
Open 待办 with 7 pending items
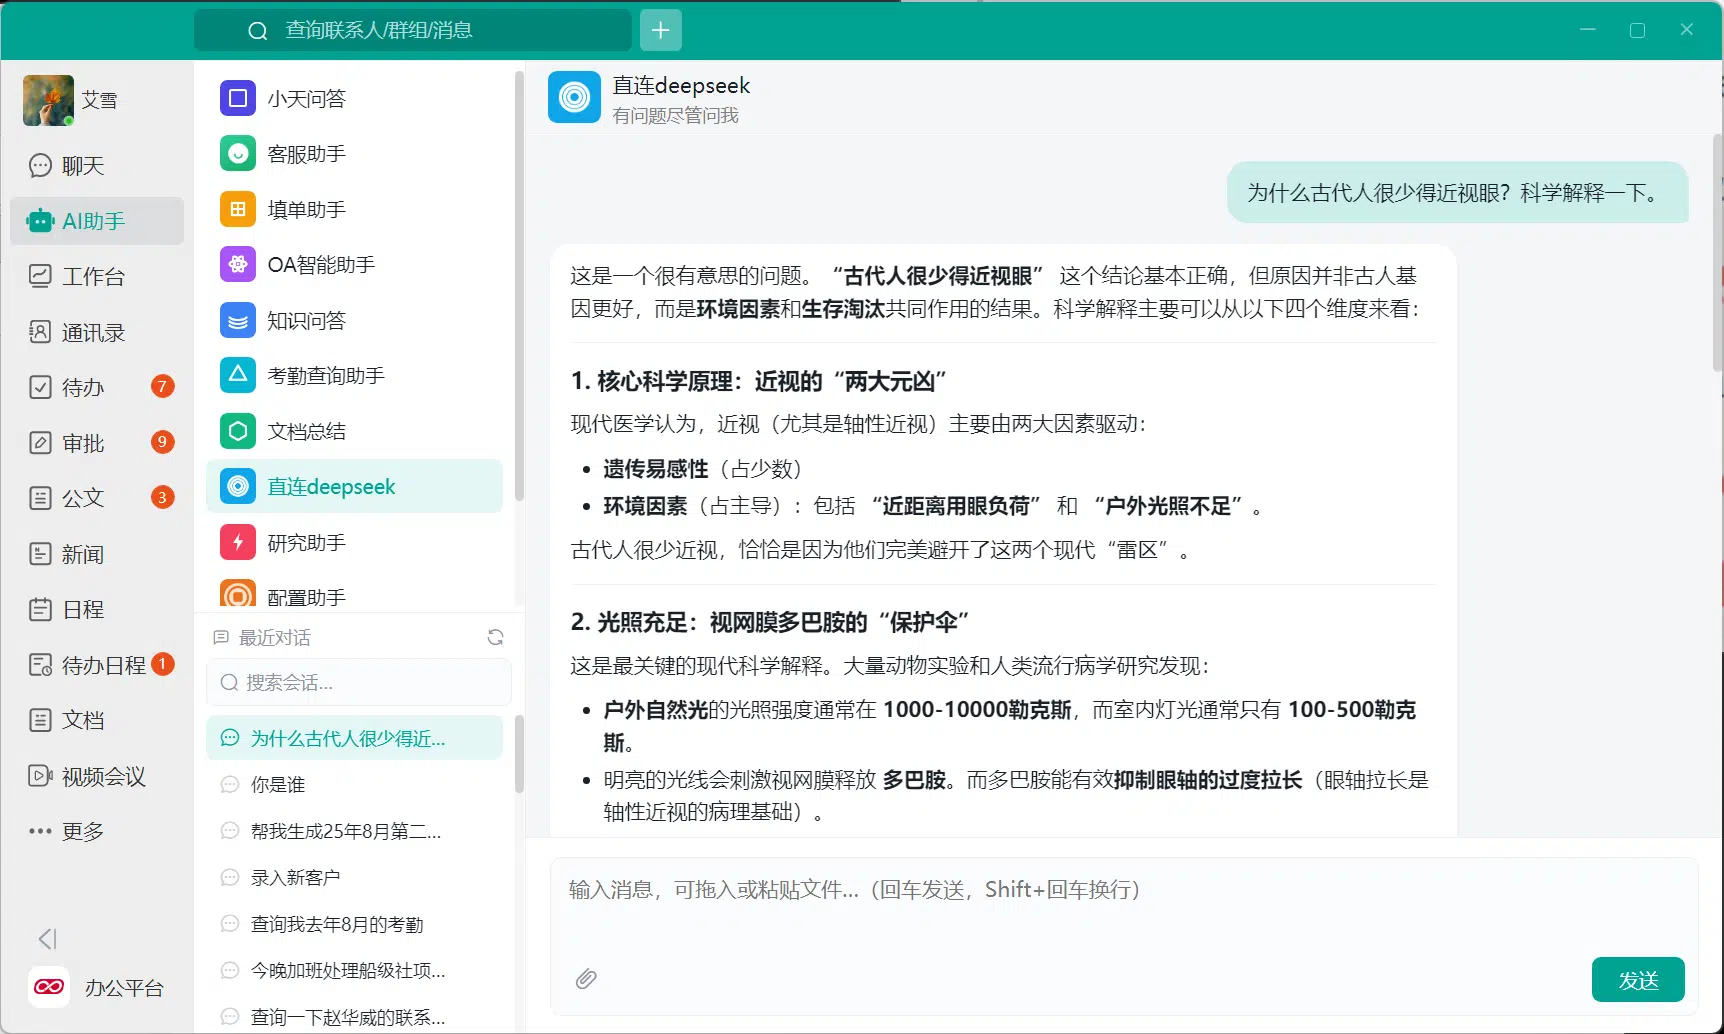(97, 387)
